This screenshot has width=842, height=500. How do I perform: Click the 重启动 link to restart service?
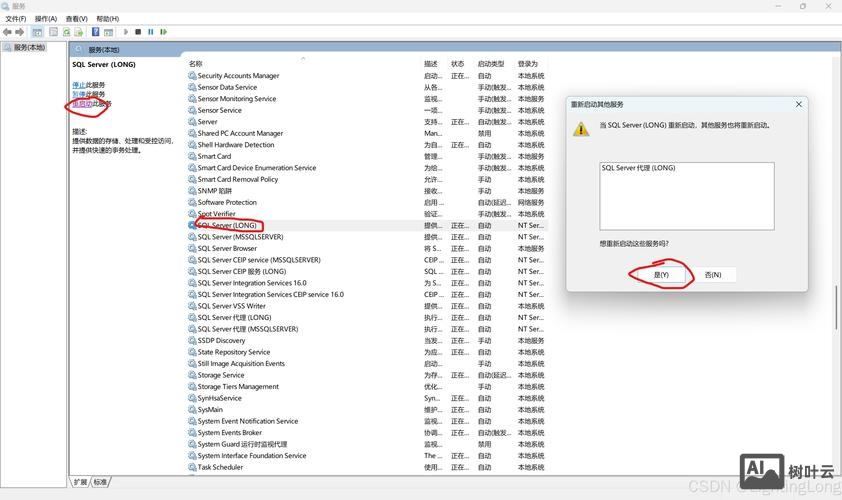tap(82, 104)
